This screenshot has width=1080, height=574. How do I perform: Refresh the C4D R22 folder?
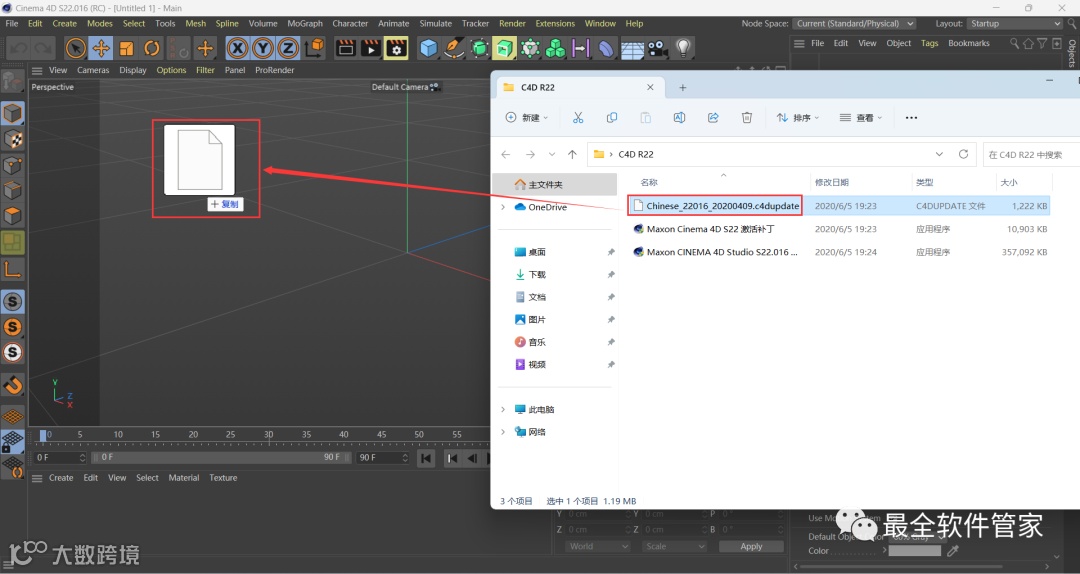point(964,154)
